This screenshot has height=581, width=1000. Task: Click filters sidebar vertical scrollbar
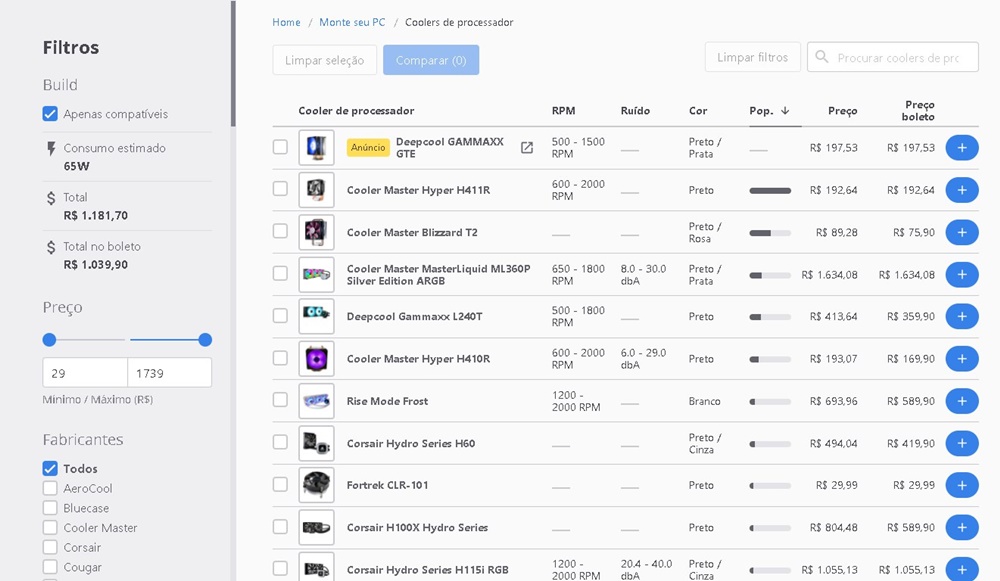click(x=233, y=64)
